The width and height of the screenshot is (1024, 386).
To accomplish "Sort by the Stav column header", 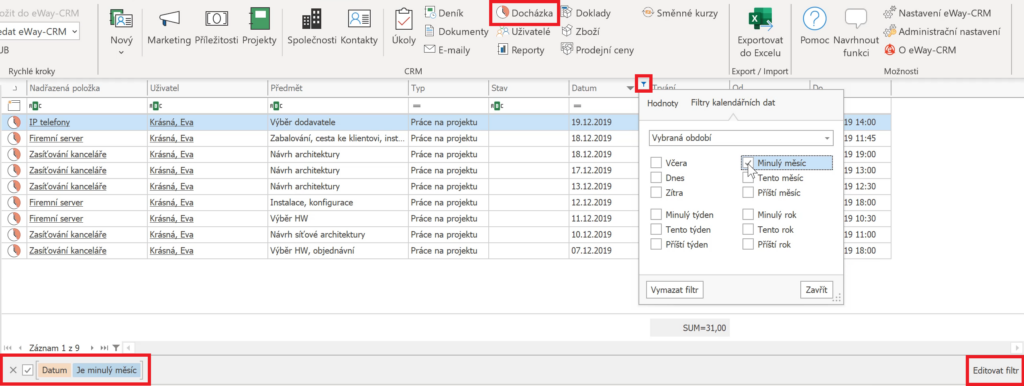I will click(528, 87).
